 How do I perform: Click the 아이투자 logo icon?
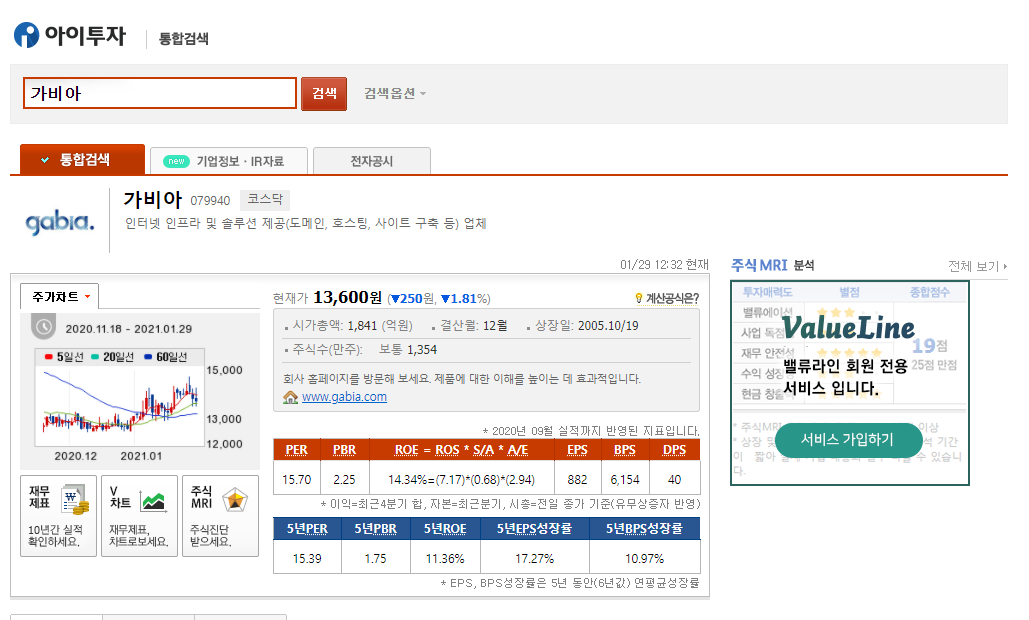point(27,35)
